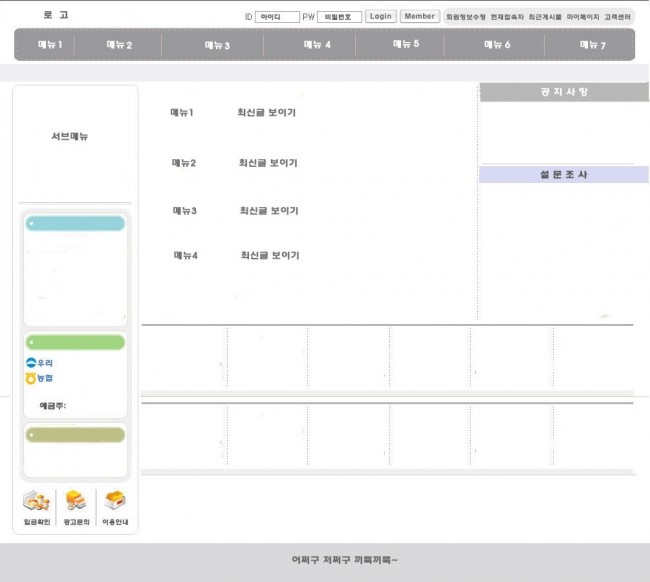
Task: Select the 우리 bank logo
Action: pyautogui.click(x=39, y=362)
